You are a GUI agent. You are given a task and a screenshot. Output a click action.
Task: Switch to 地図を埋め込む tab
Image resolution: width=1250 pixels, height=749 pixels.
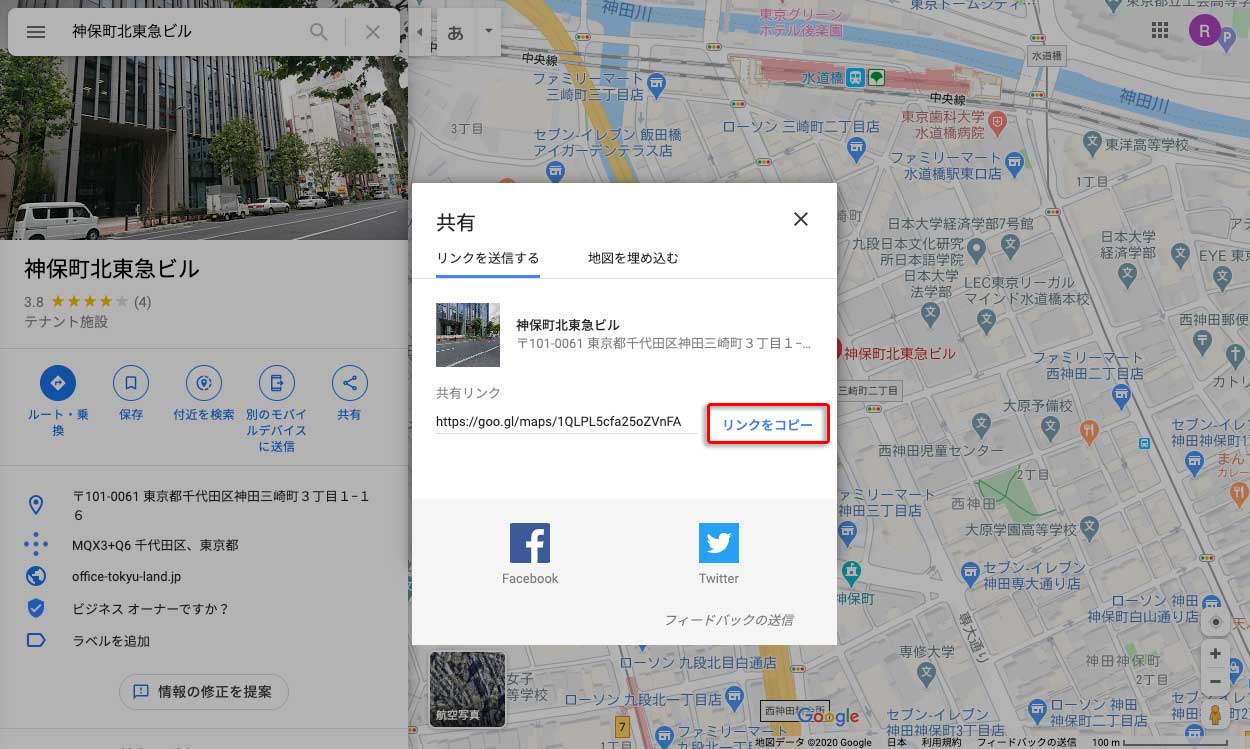pos(633,258)
